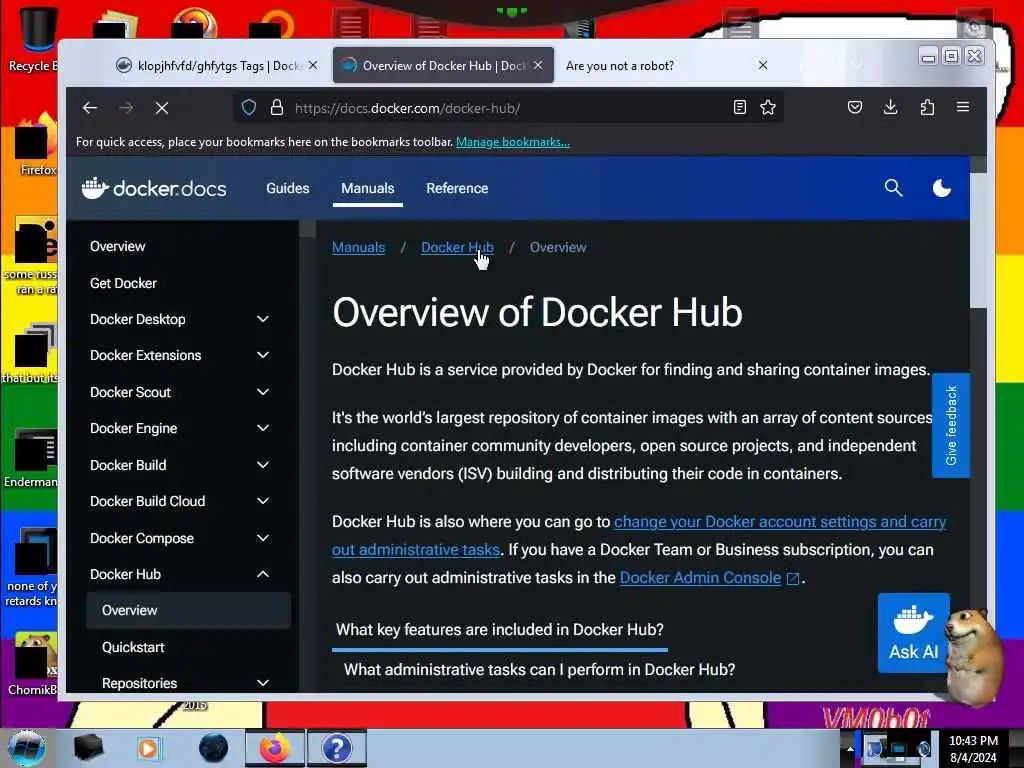Bookmark this page with the star icon

pos(768,107)
